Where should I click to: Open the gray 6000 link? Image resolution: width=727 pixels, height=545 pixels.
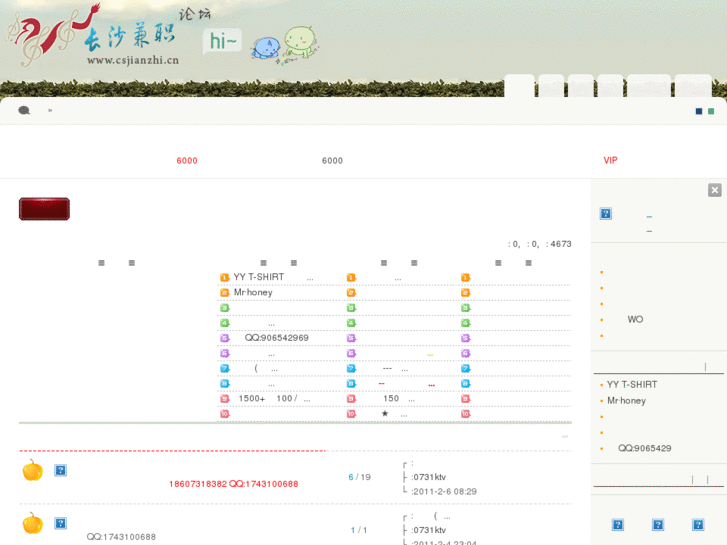332,160
